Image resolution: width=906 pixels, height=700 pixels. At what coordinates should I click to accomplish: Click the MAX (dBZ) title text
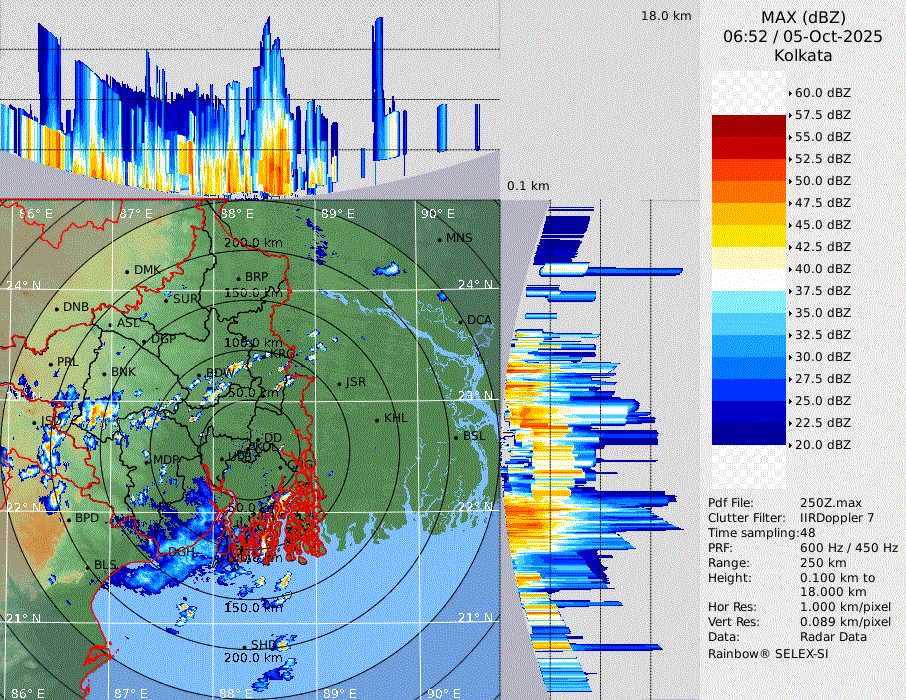(802, 17)
